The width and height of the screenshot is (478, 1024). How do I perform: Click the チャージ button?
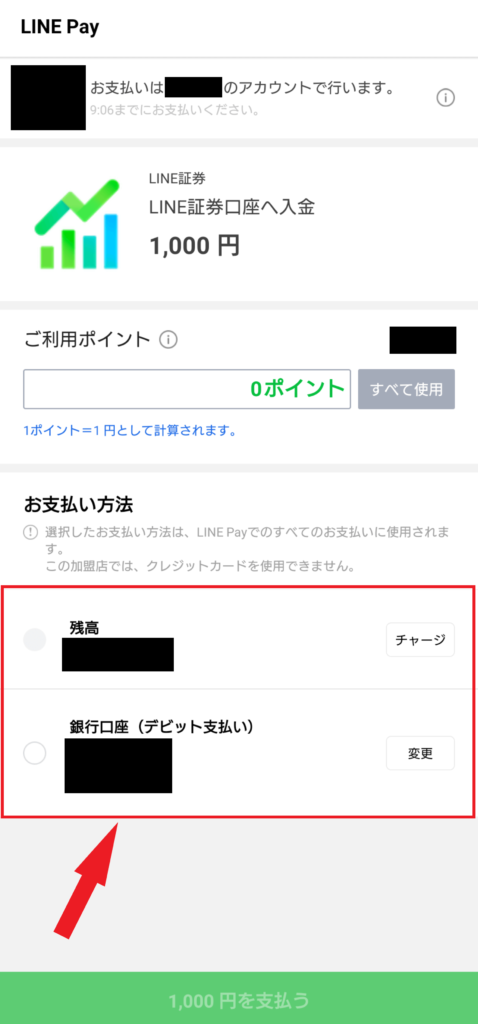(x=421, y=639)
